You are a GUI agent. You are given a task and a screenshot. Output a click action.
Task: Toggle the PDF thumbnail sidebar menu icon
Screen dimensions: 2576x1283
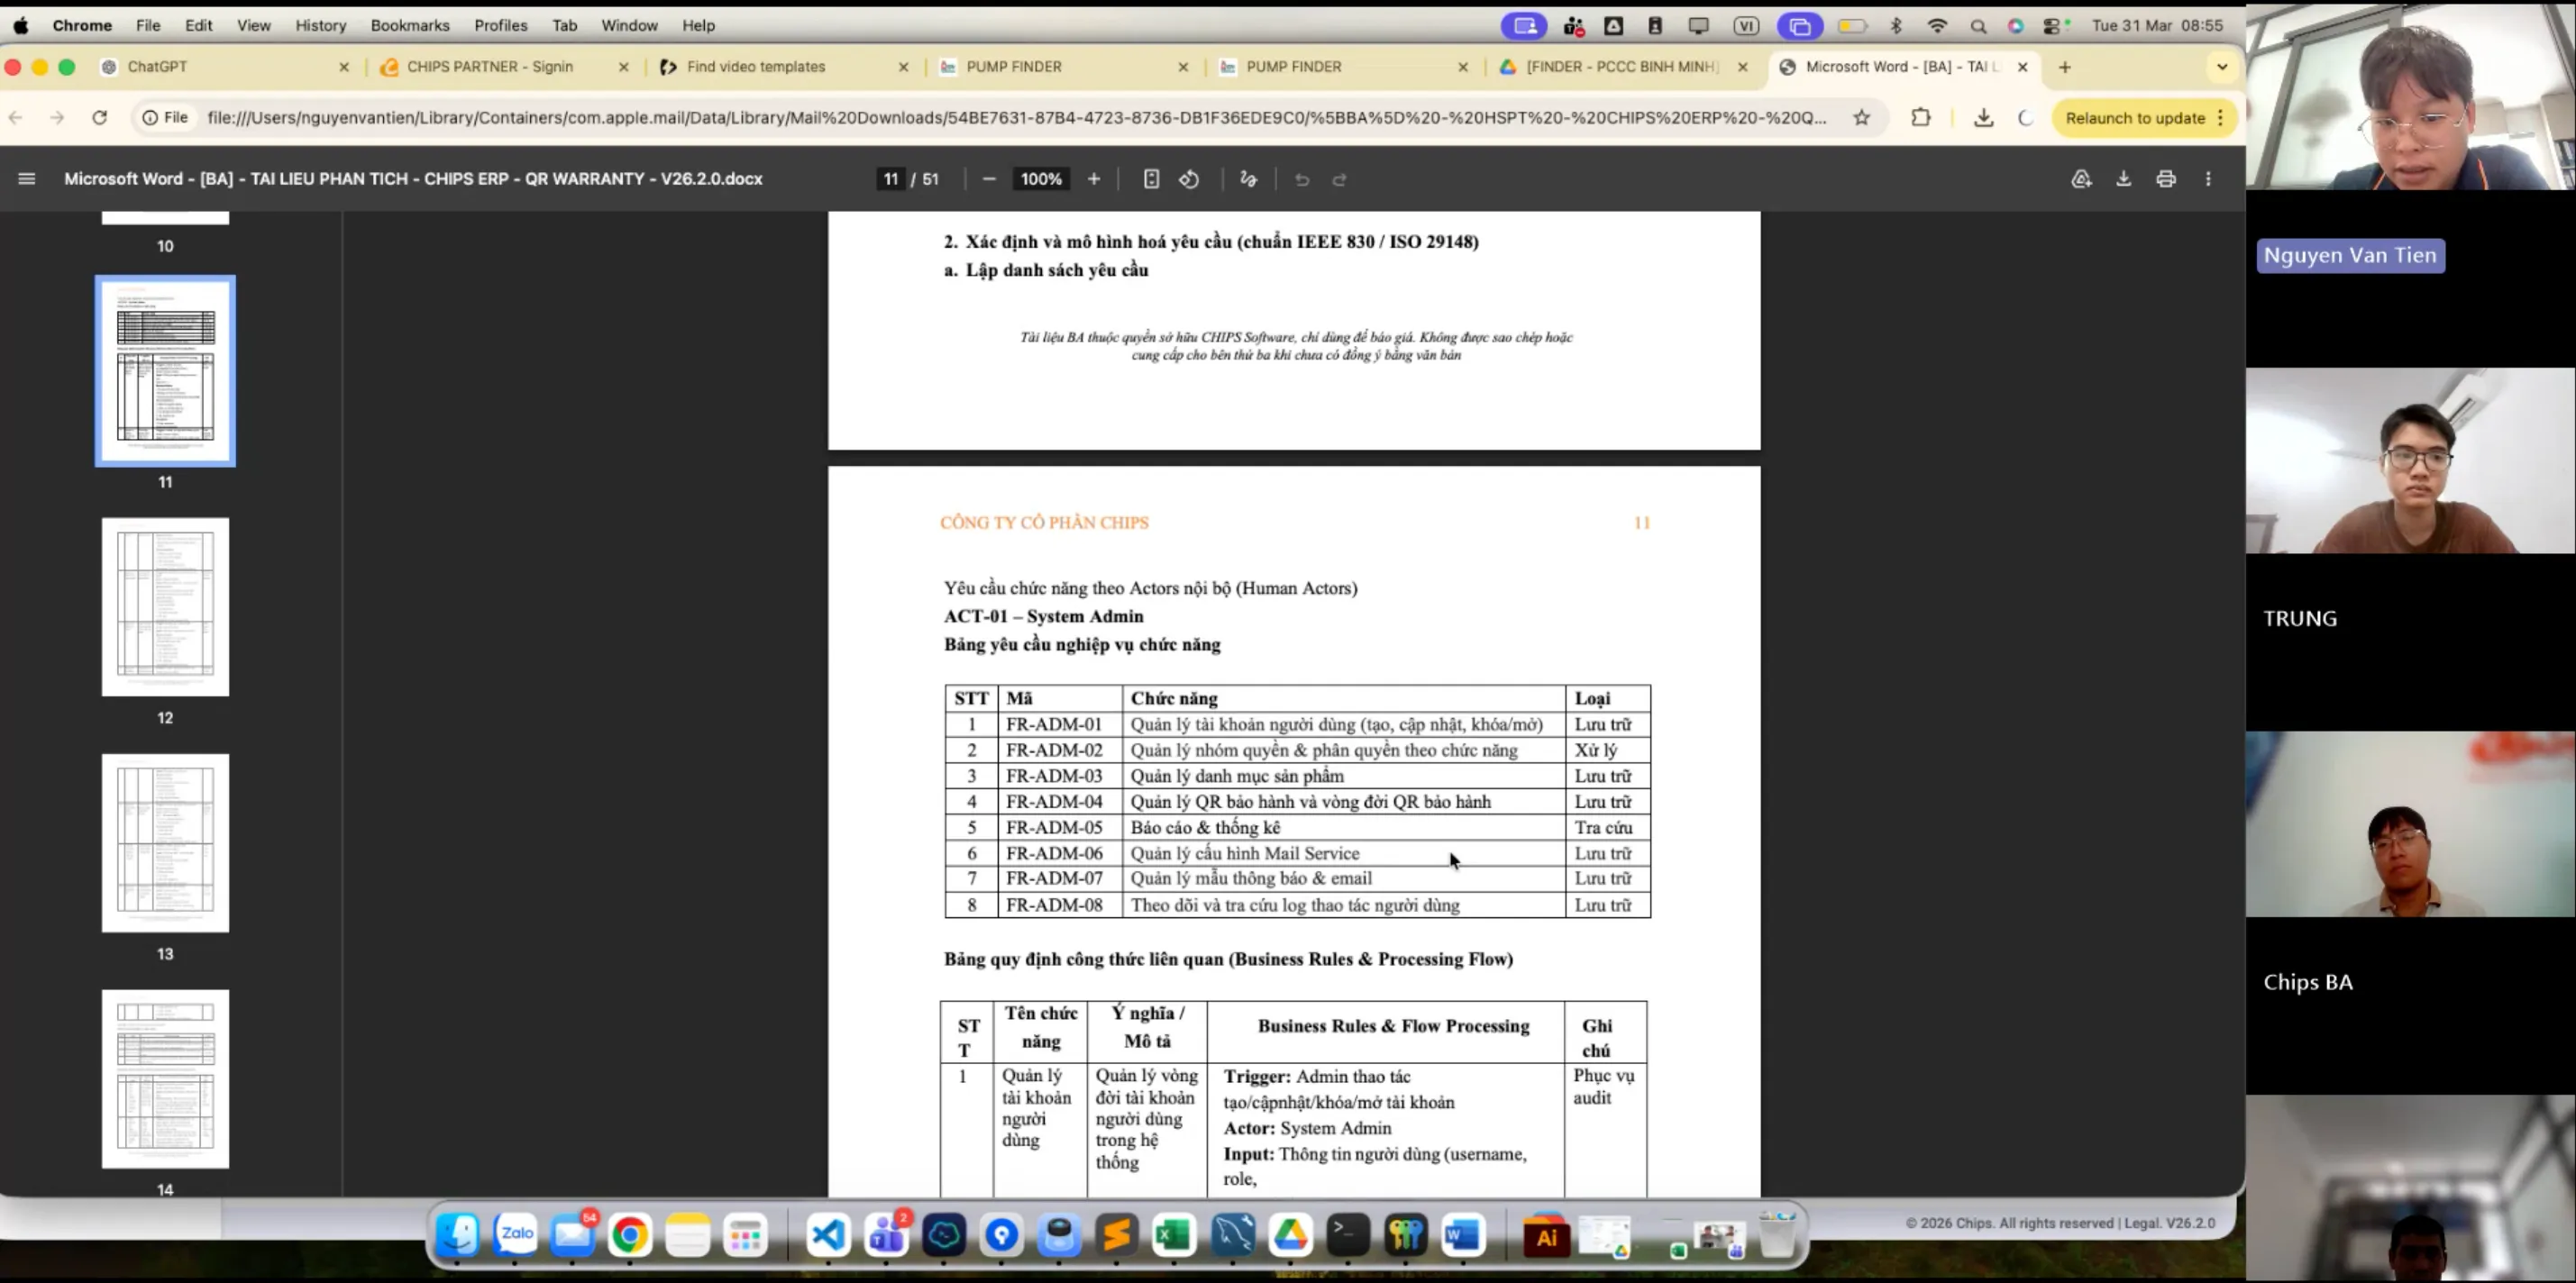(27, 179)
